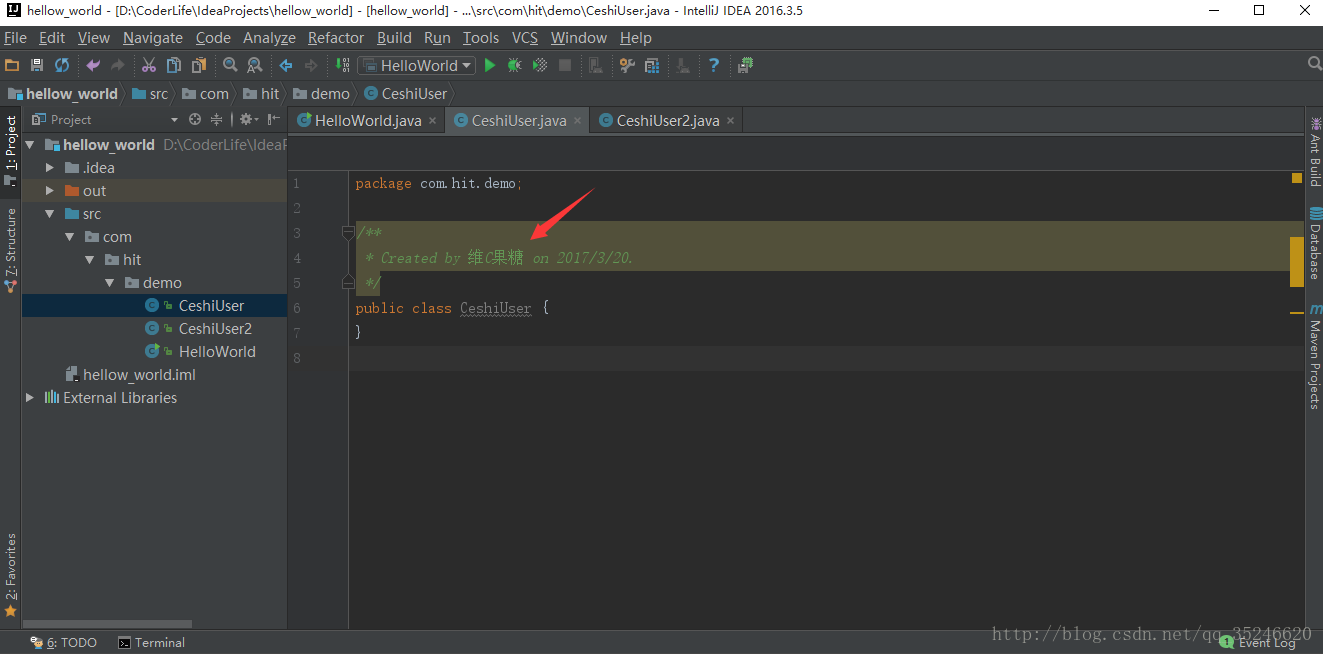Screen dimensions: 1323x654
Task: Open the File menu
Action: point(15,38)
